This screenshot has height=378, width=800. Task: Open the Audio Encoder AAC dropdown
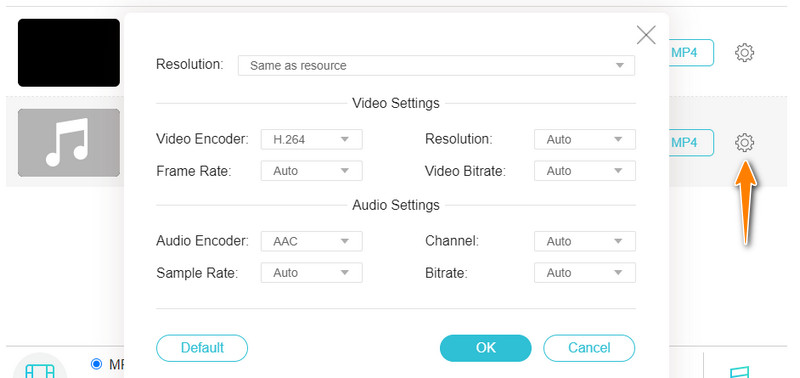tap(311, 241)
